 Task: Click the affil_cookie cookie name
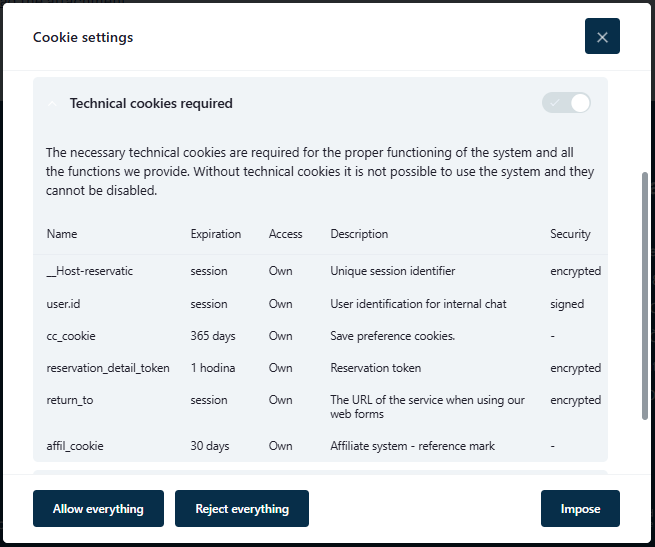75,445
